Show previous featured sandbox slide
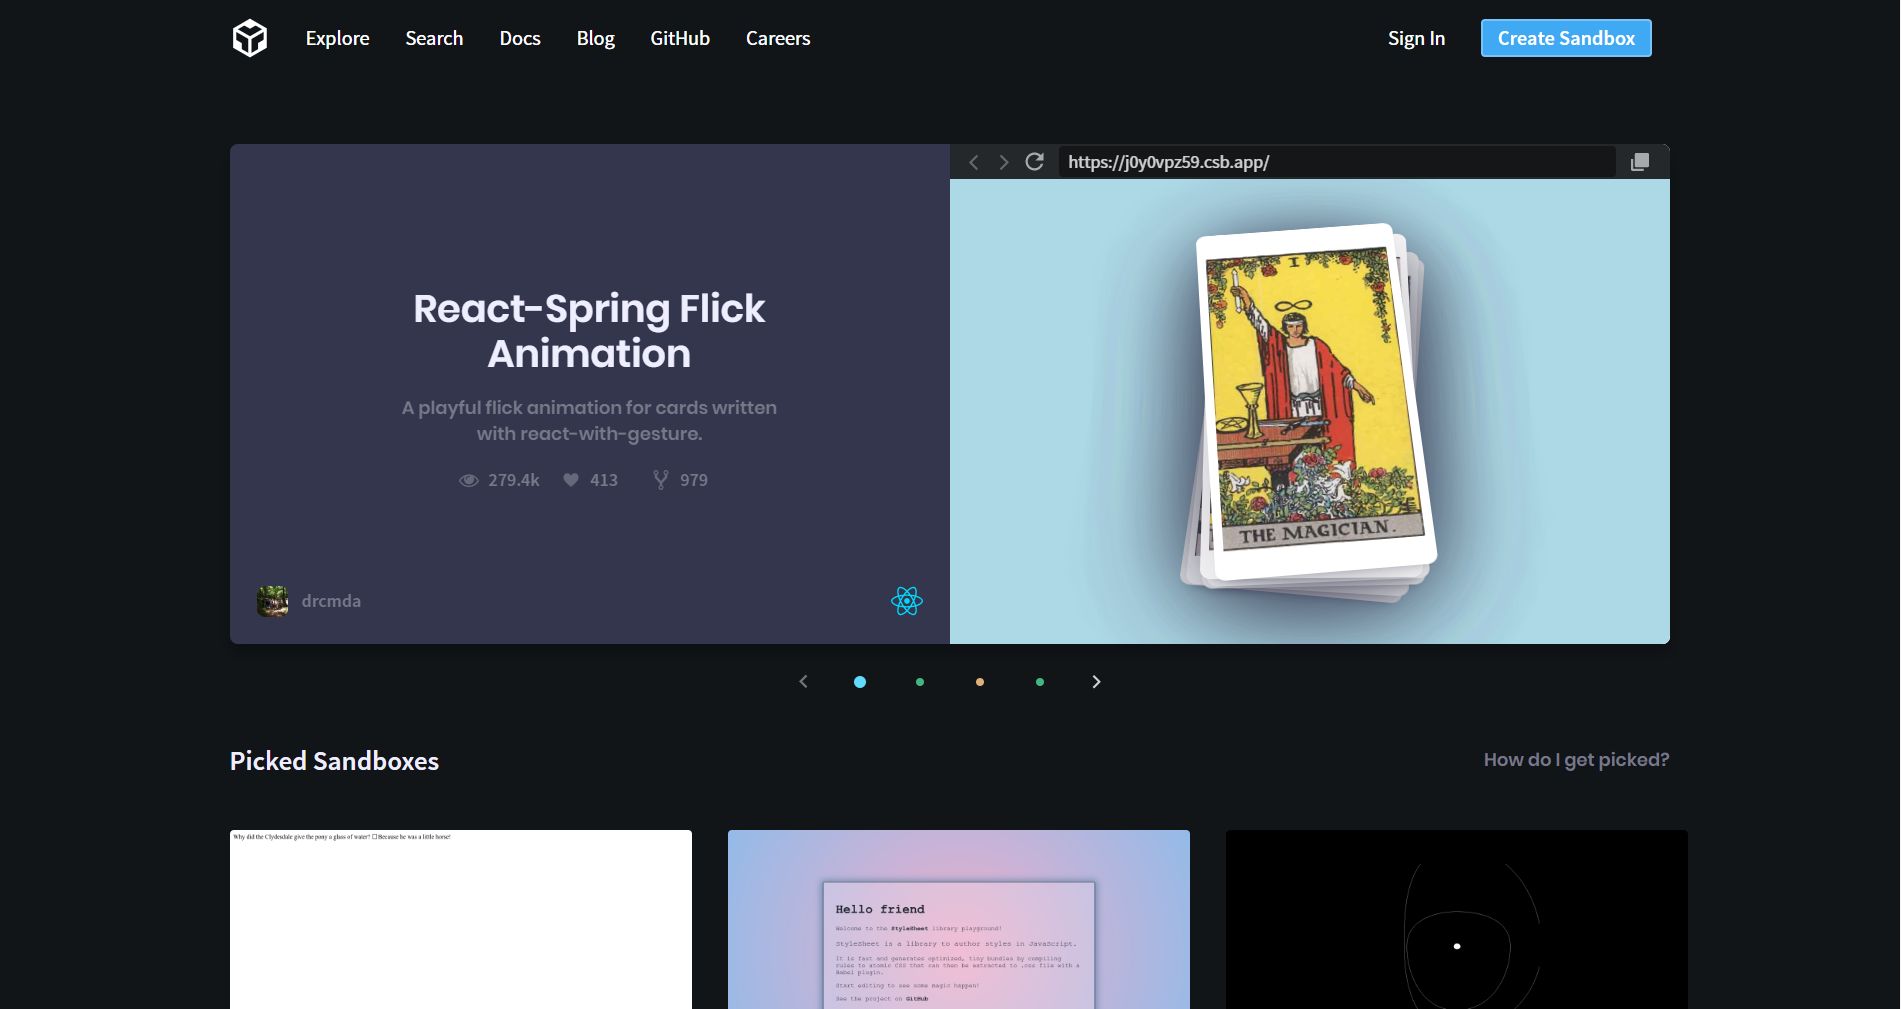 (x=803, y=682)
